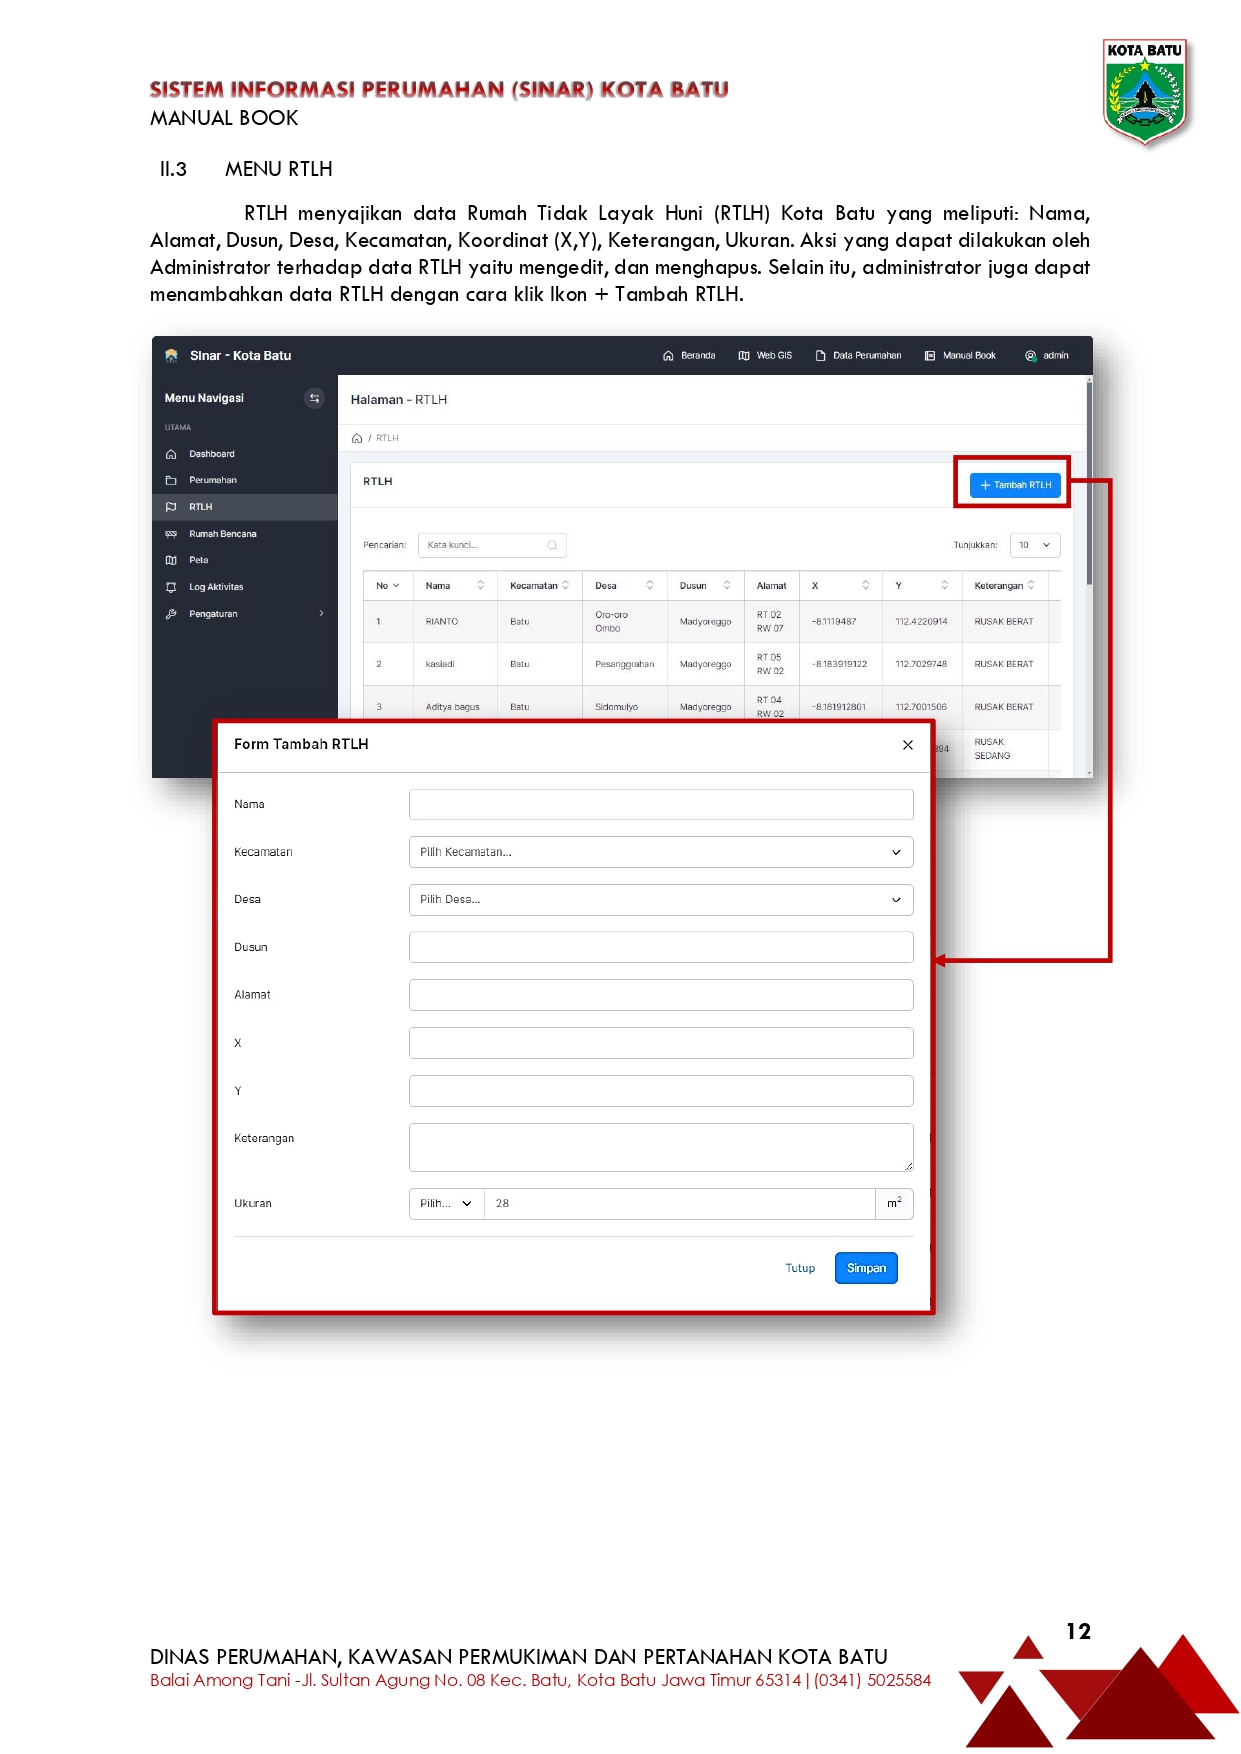Viewport: 1241px width, 1754px height.
Task: Click the Data Perumahan document icon
Action: pyautogui.click(x=820, y=356)
